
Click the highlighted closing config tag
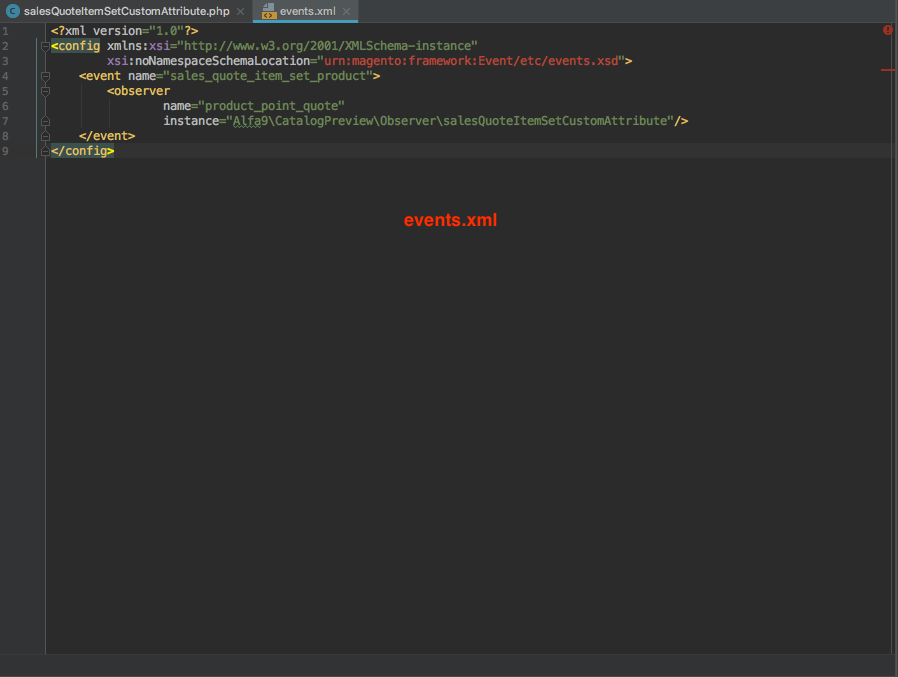[x=82, y=151]
